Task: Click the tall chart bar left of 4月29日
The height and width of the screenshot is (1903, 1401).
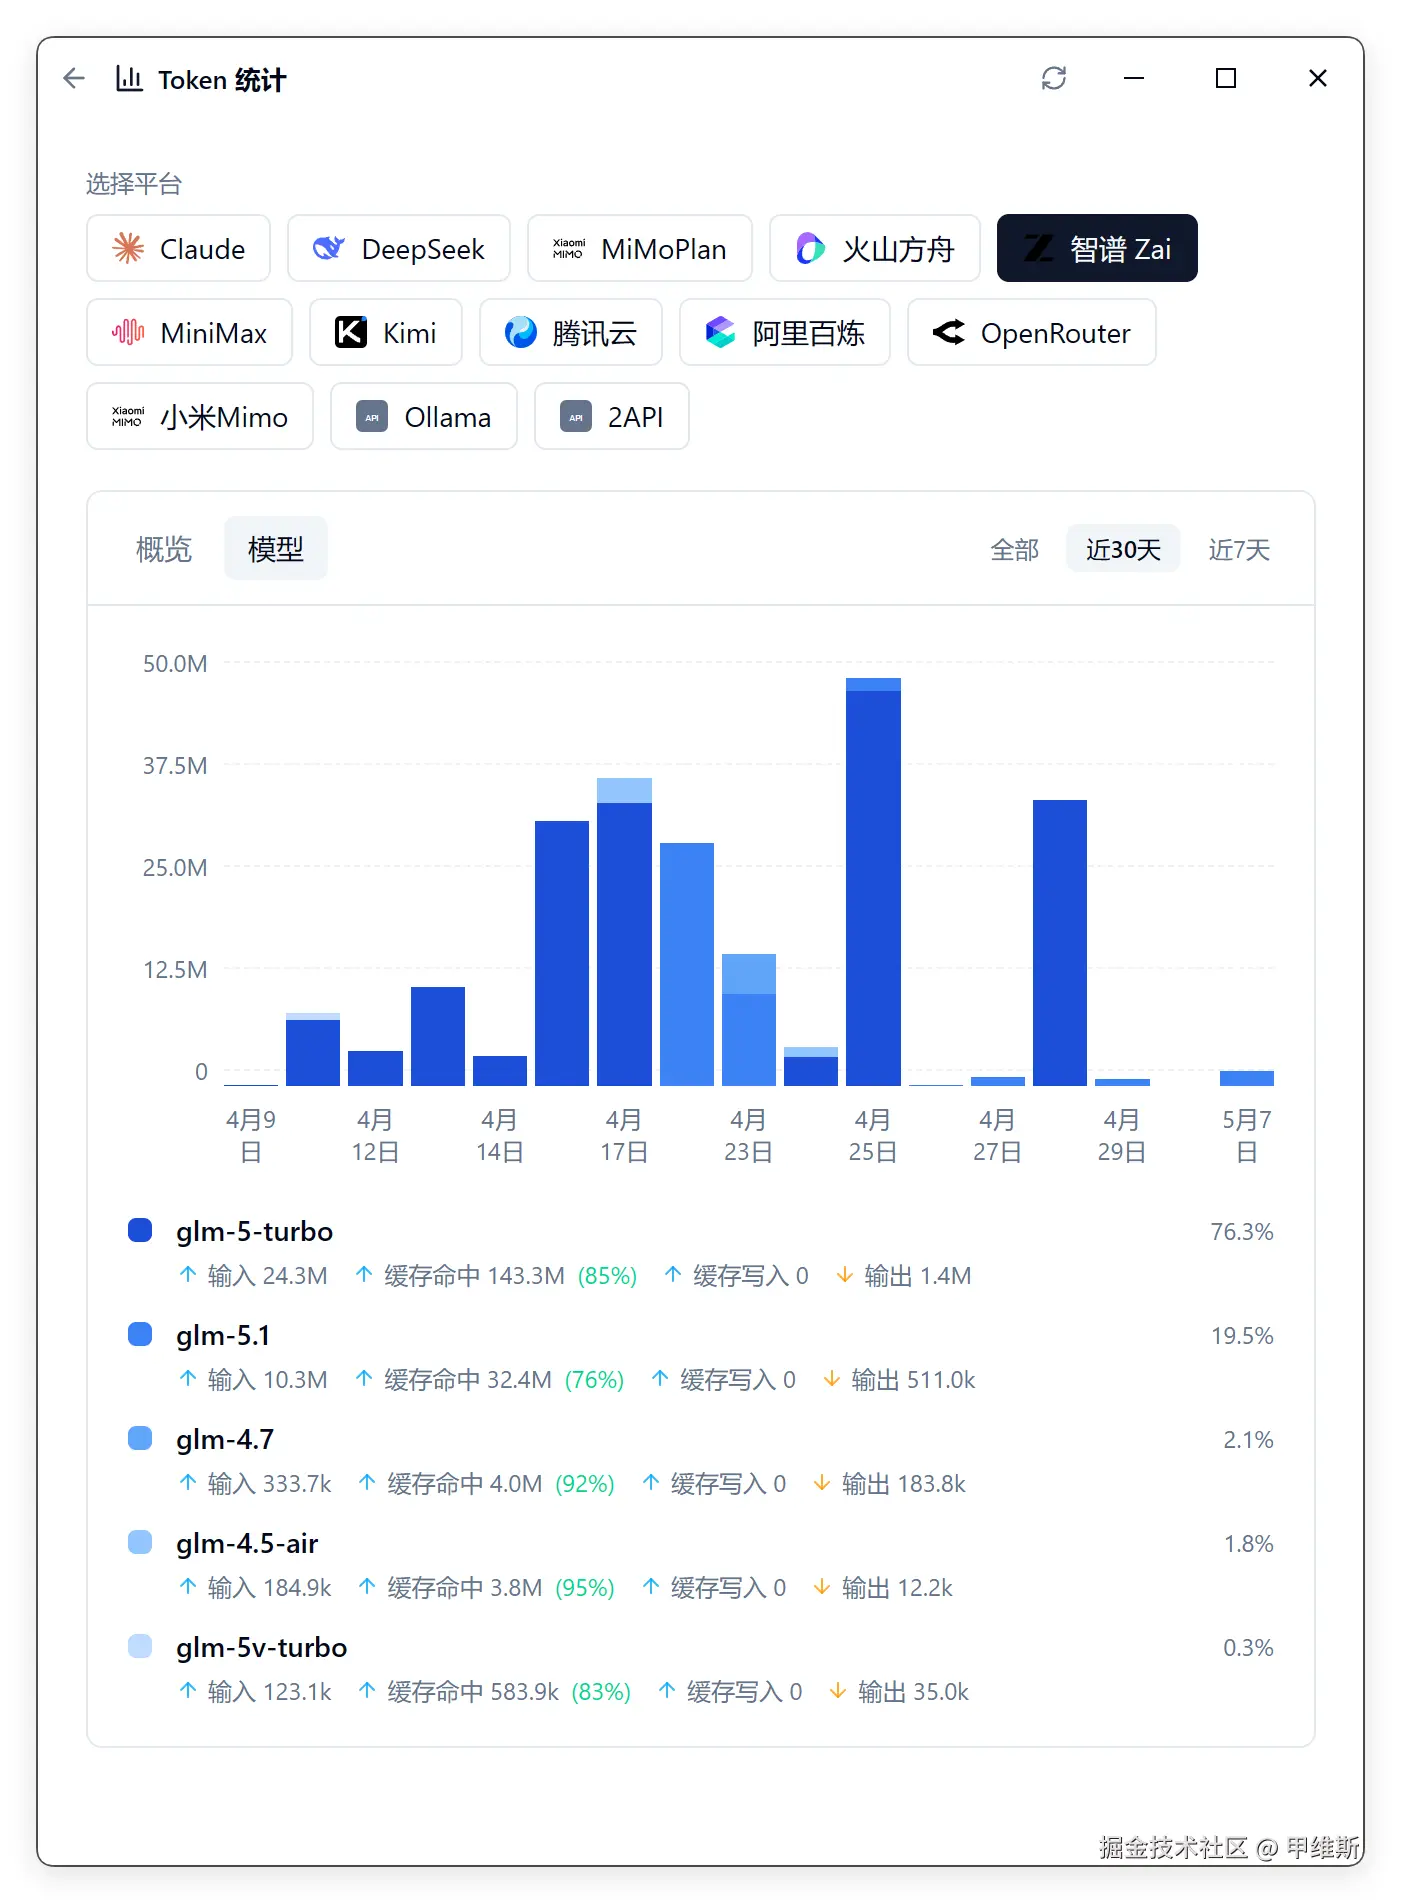Action: click(x=1060, y=943)
